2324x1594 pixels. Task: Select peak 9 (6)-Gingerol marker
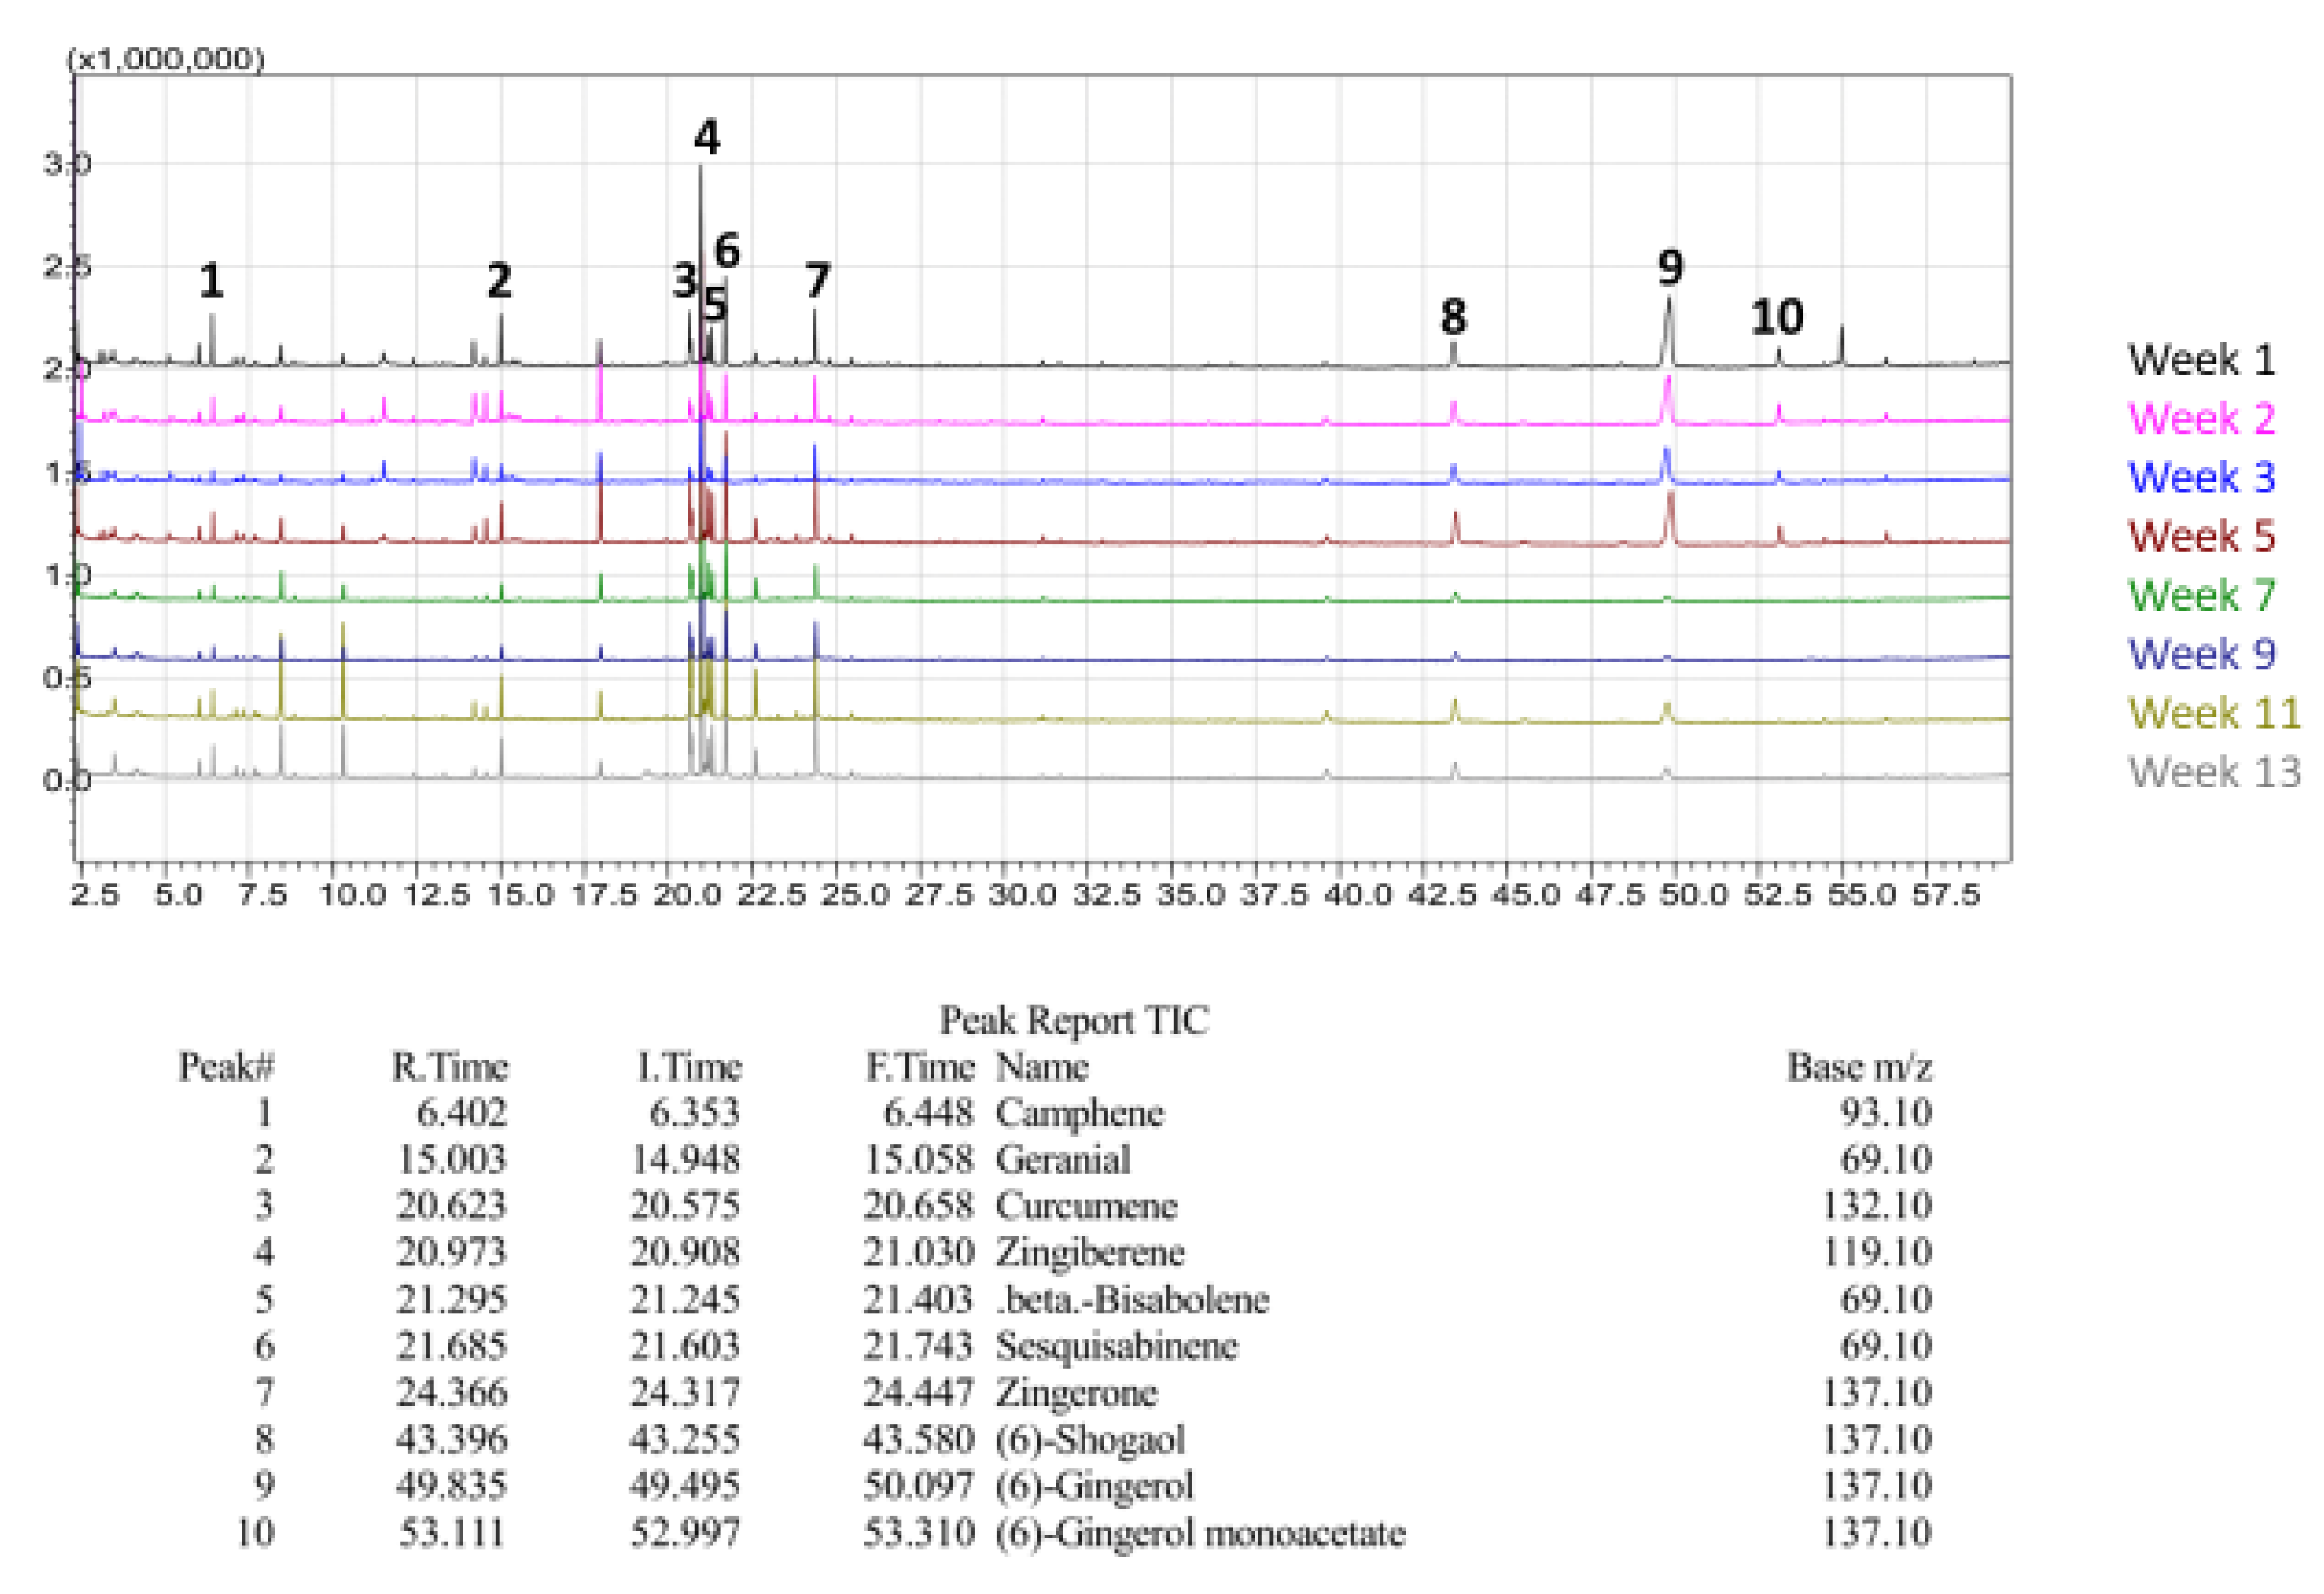coord(1668,270)
